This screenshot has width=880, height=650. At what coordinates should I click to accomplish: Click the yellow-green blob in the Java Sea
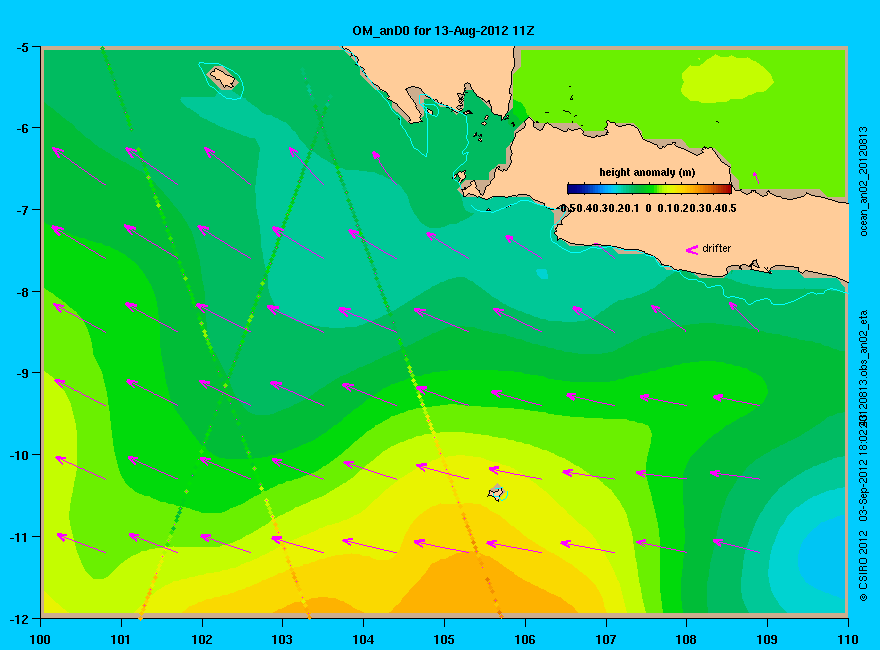pos(727,79)
